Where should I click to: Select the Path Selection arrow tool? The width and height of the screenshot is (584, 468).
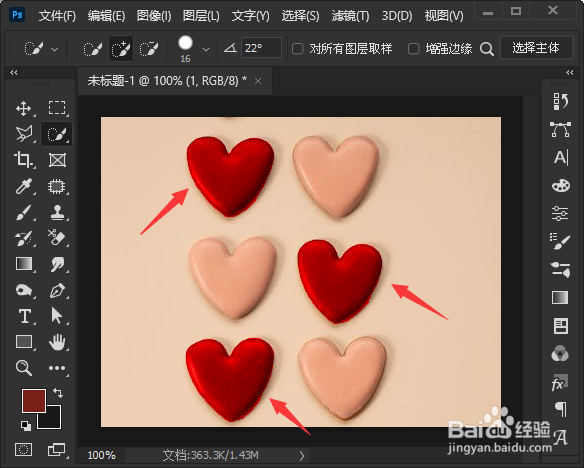pyautogui.click(x=57, y=316)
